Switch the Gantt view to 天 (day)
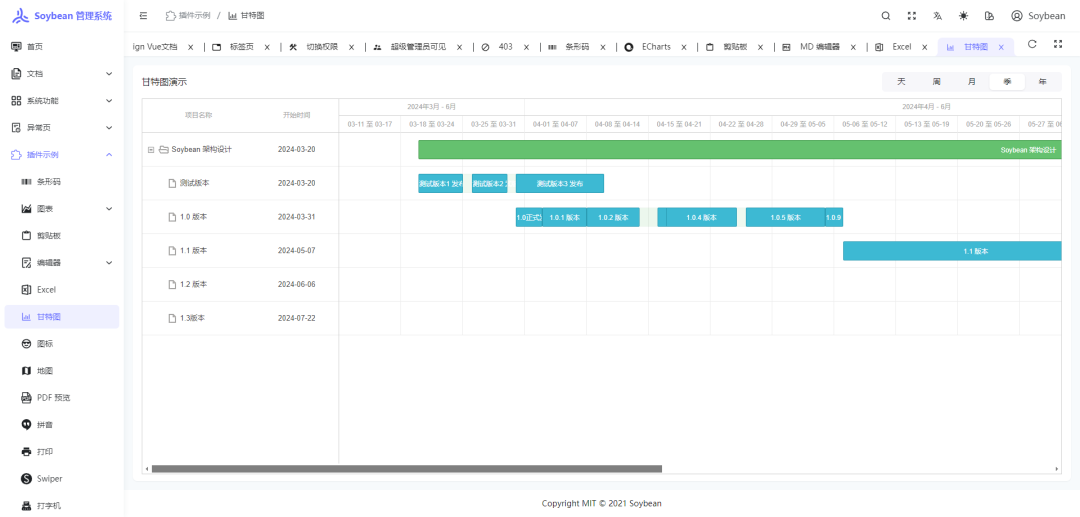Viewport: 1080px width, 517px height. click(901, 82)
